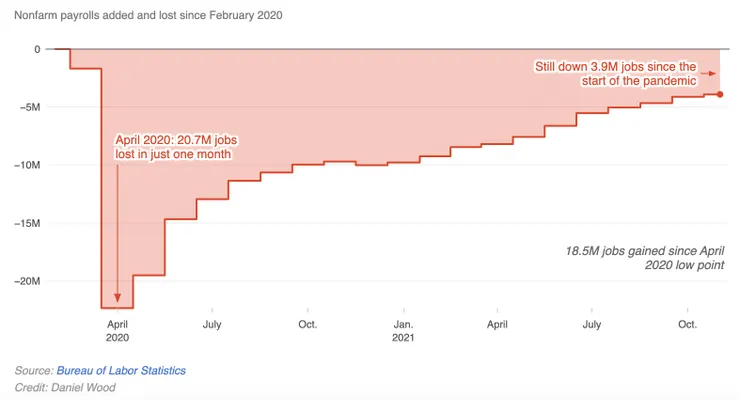Click the October 2021 x-axis label

click(688, 324)
